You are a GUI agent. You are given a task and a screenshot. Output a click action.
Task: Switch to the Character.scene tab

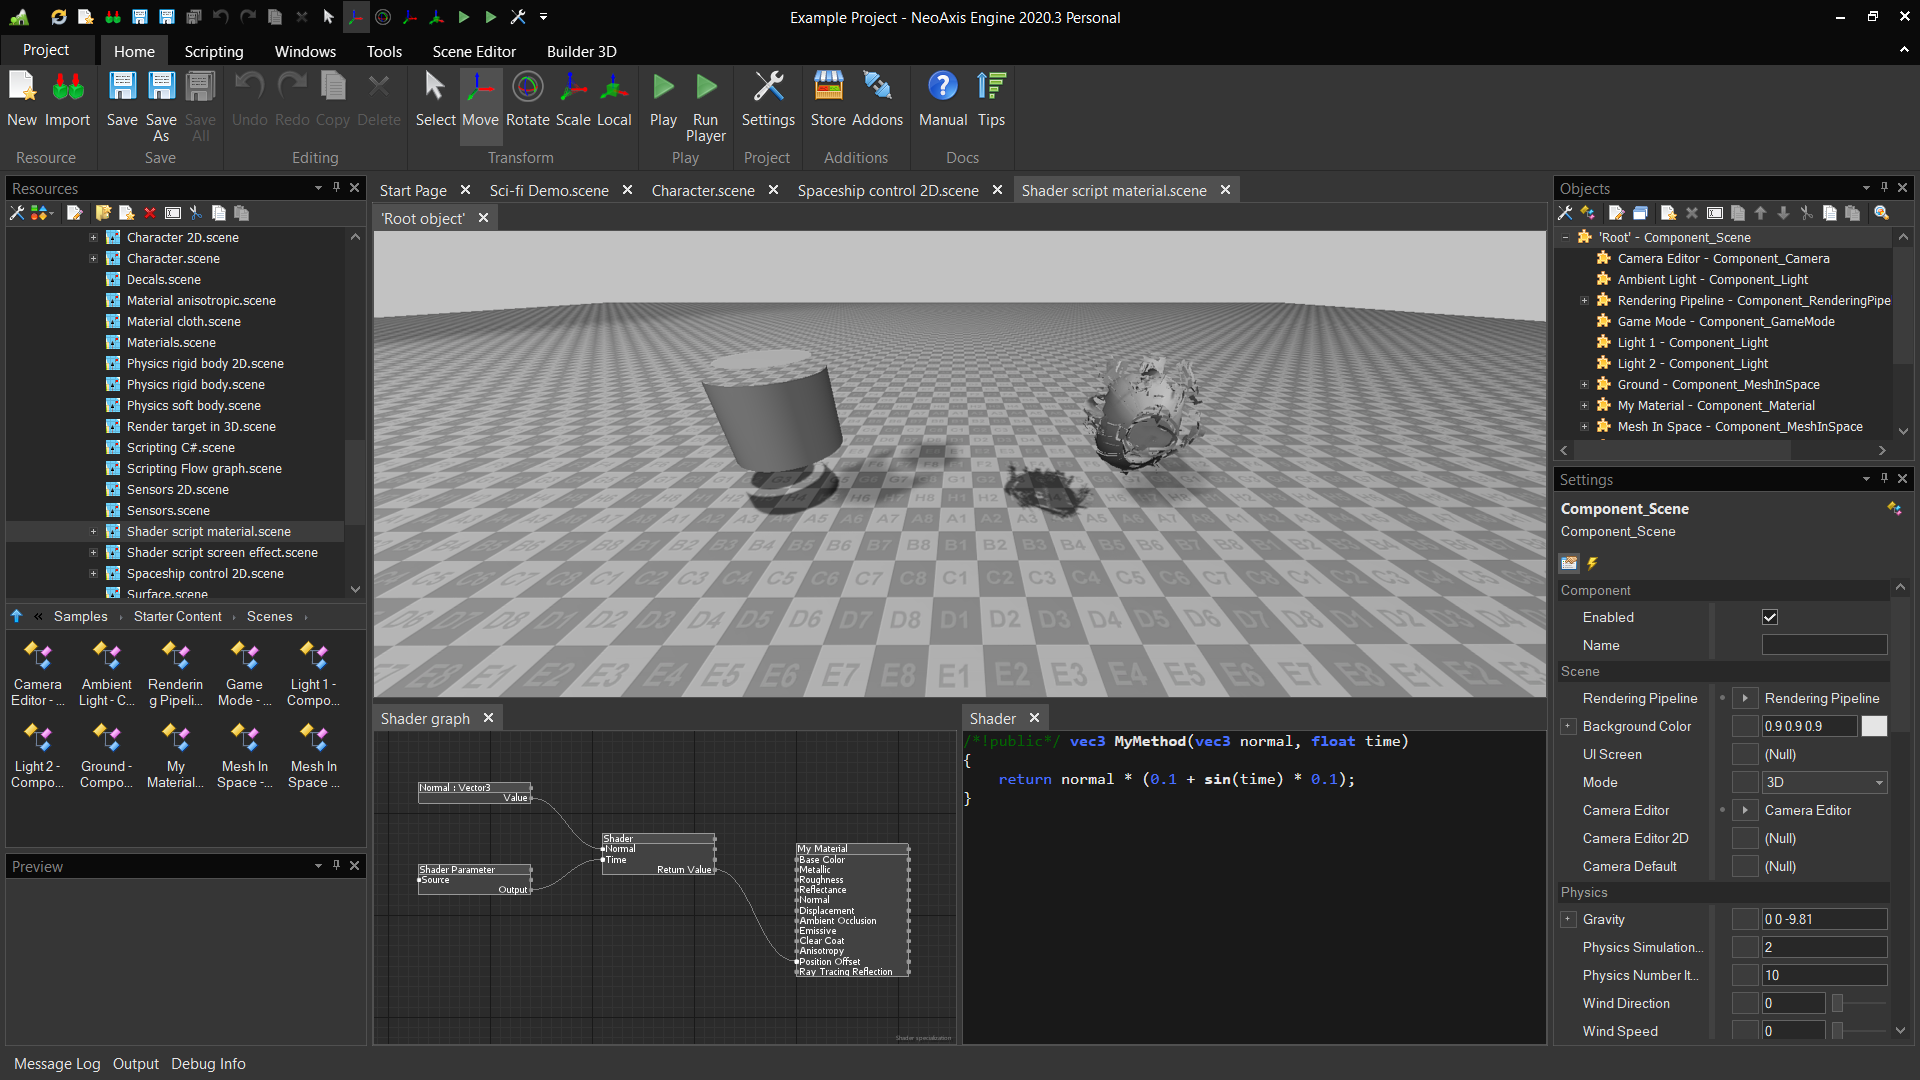702,190
